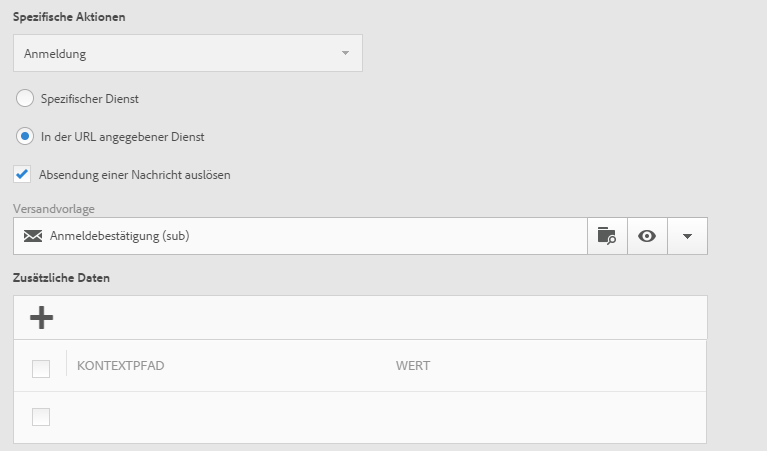The height and width of the screenshot is (451, 767).
Task: Click the Anmeldebestätigung (sub) template field
Action: click(x=300, y=236)
